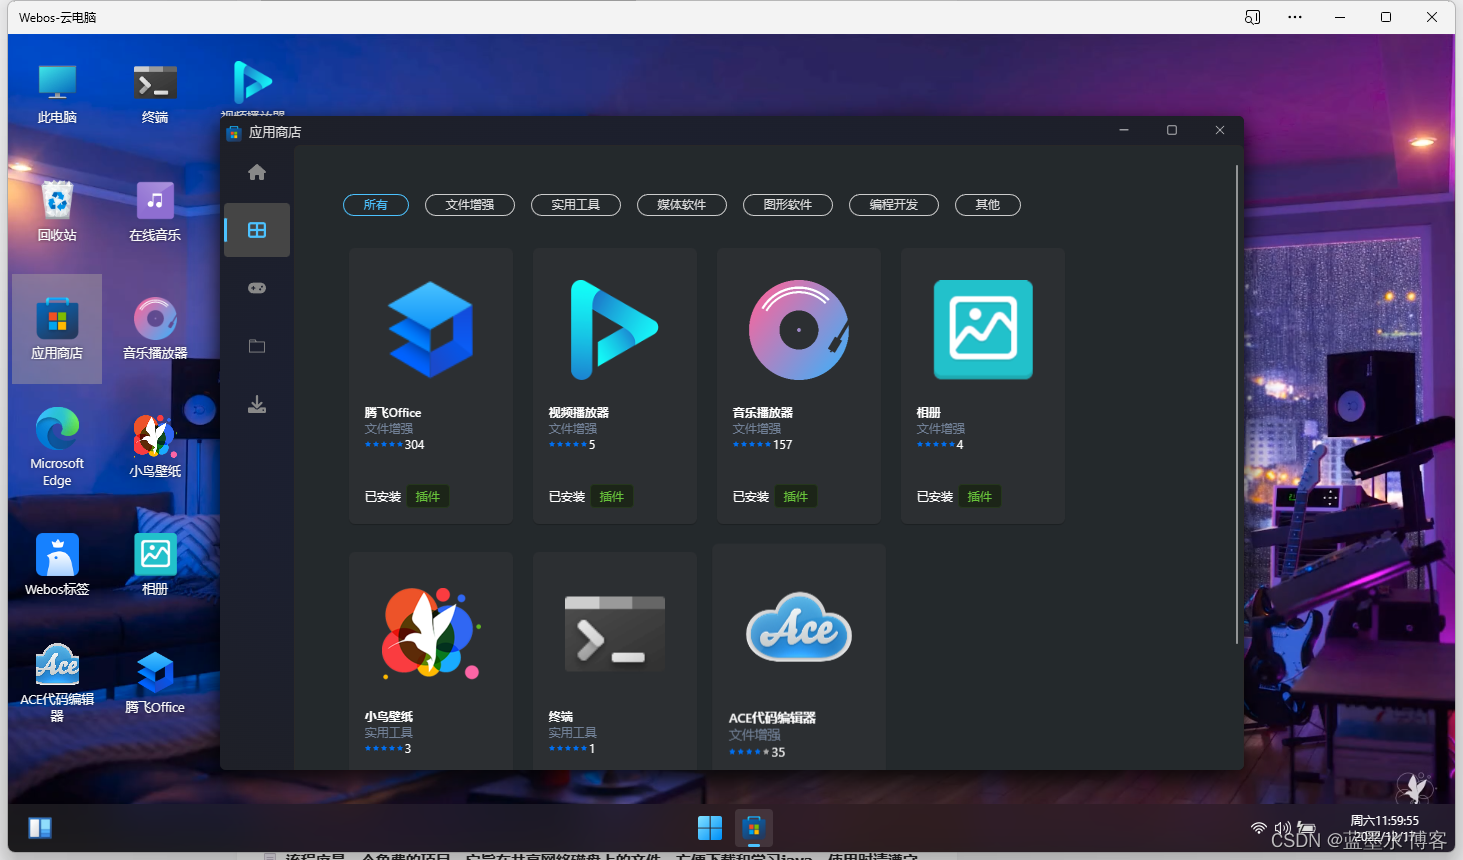
Task: Open the 相册 app card in store
Action: pos(983,386)
